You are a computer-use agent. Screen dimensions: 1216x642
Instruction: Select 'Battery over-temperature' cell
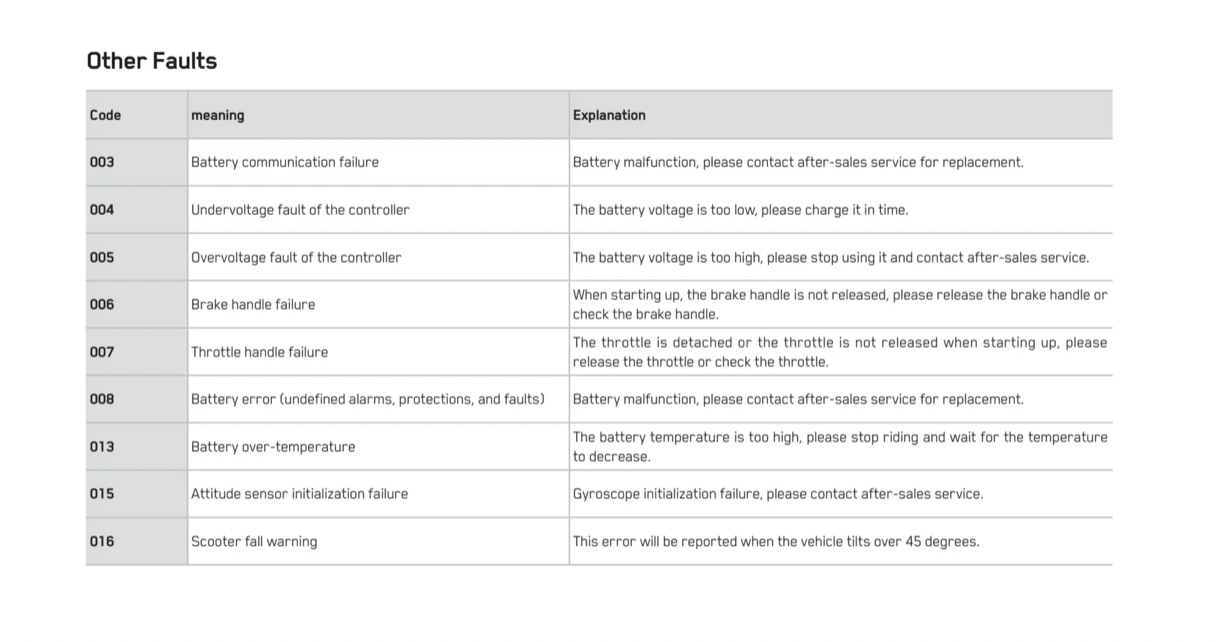click(378, 446)
